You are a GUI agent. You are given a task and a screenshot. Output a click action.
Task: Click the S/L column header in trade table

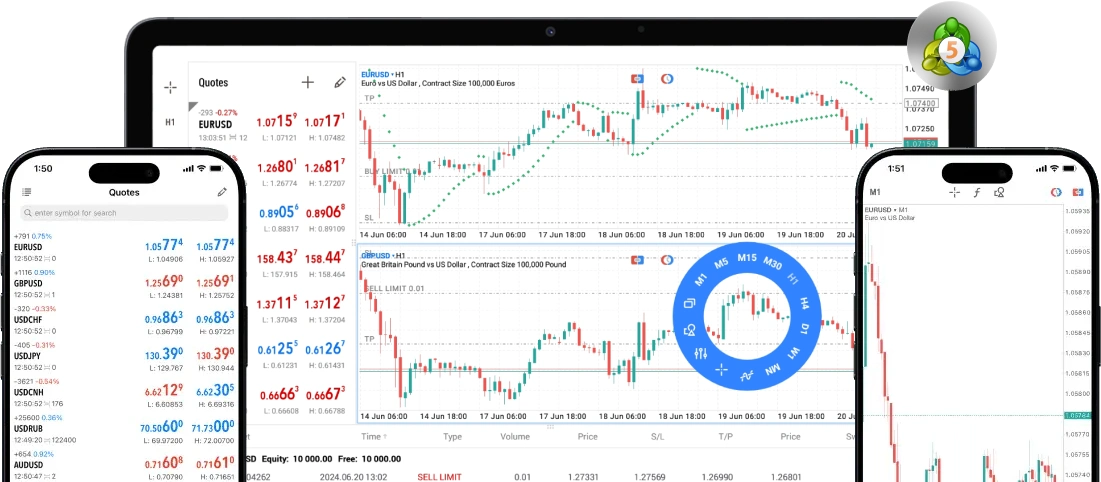coord(657,436)
